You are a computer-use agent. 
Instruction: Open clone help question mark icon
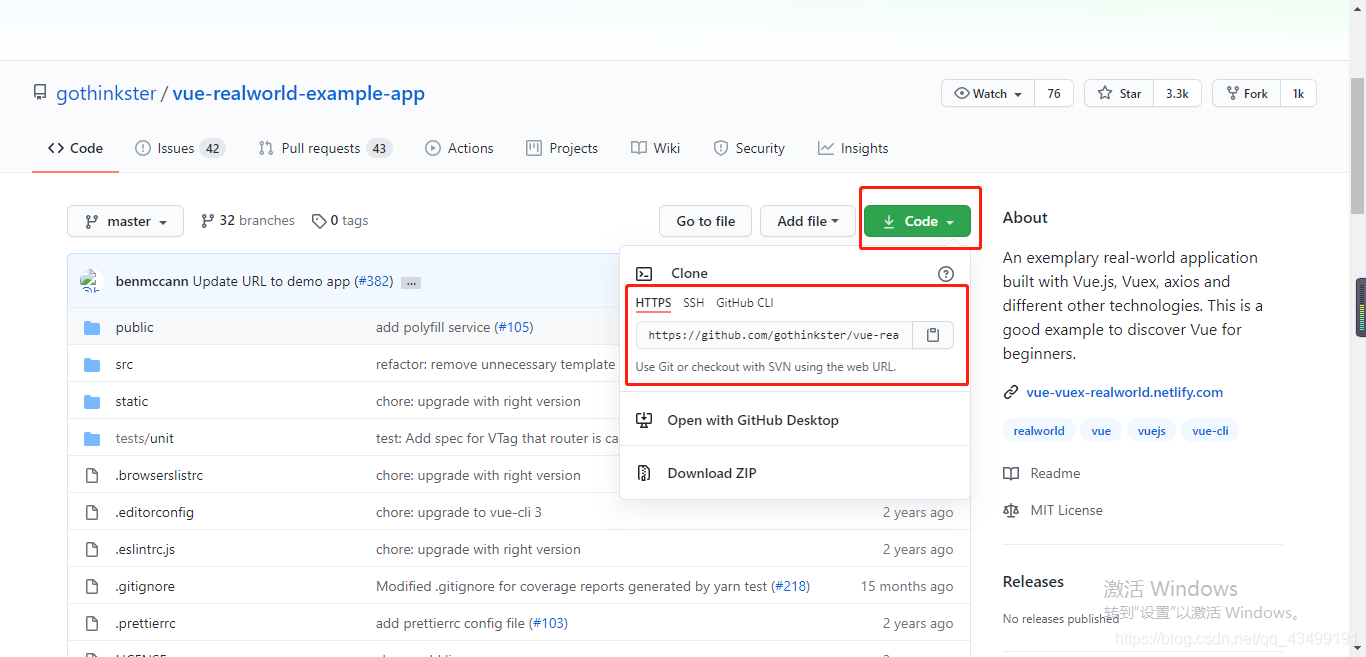tap(946, 274)
